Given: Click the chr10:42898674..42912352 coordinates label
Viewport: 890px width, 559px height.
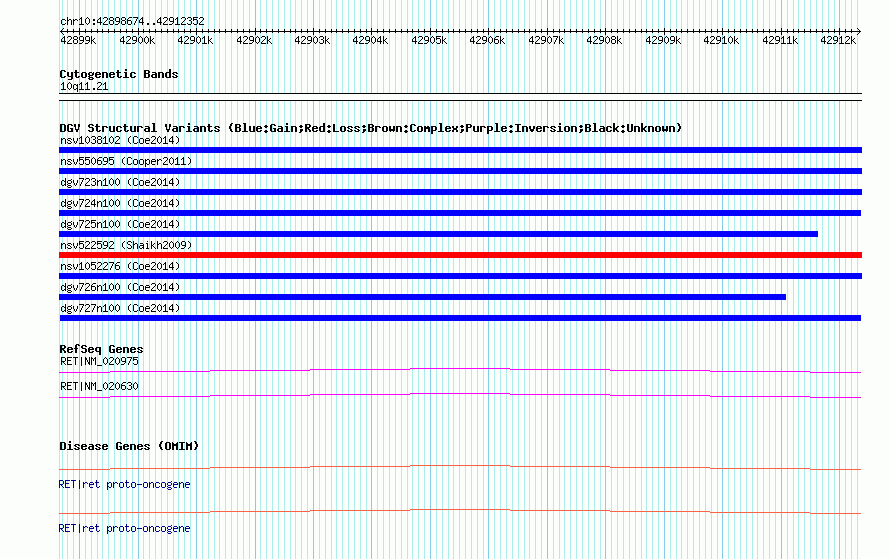Looking at the screenshot, I should tap(132, 21).
